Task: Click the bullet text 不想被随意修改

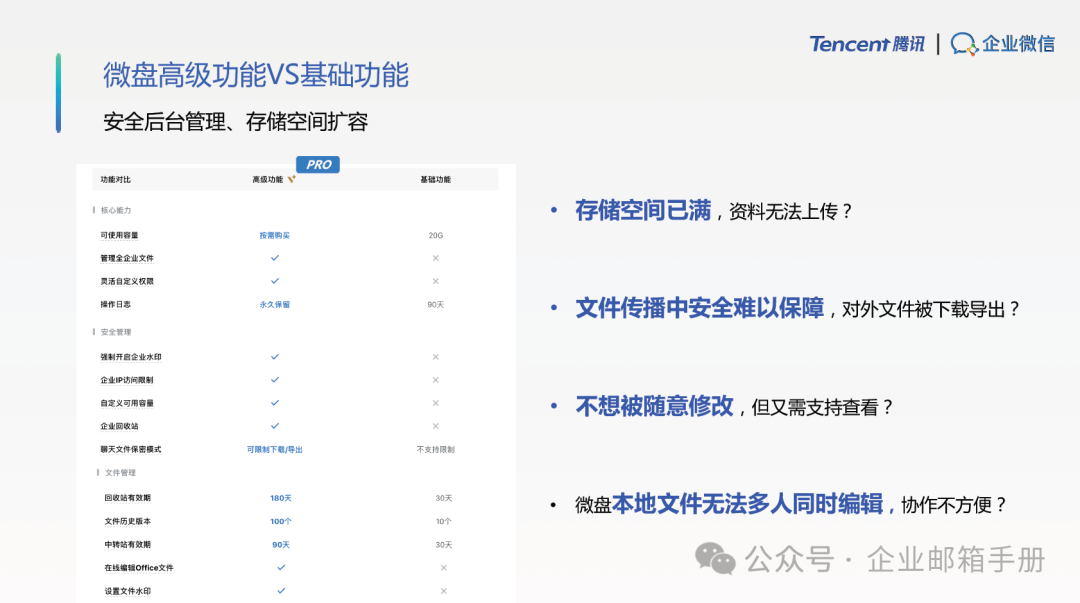Action: click(x=654, y=406)
